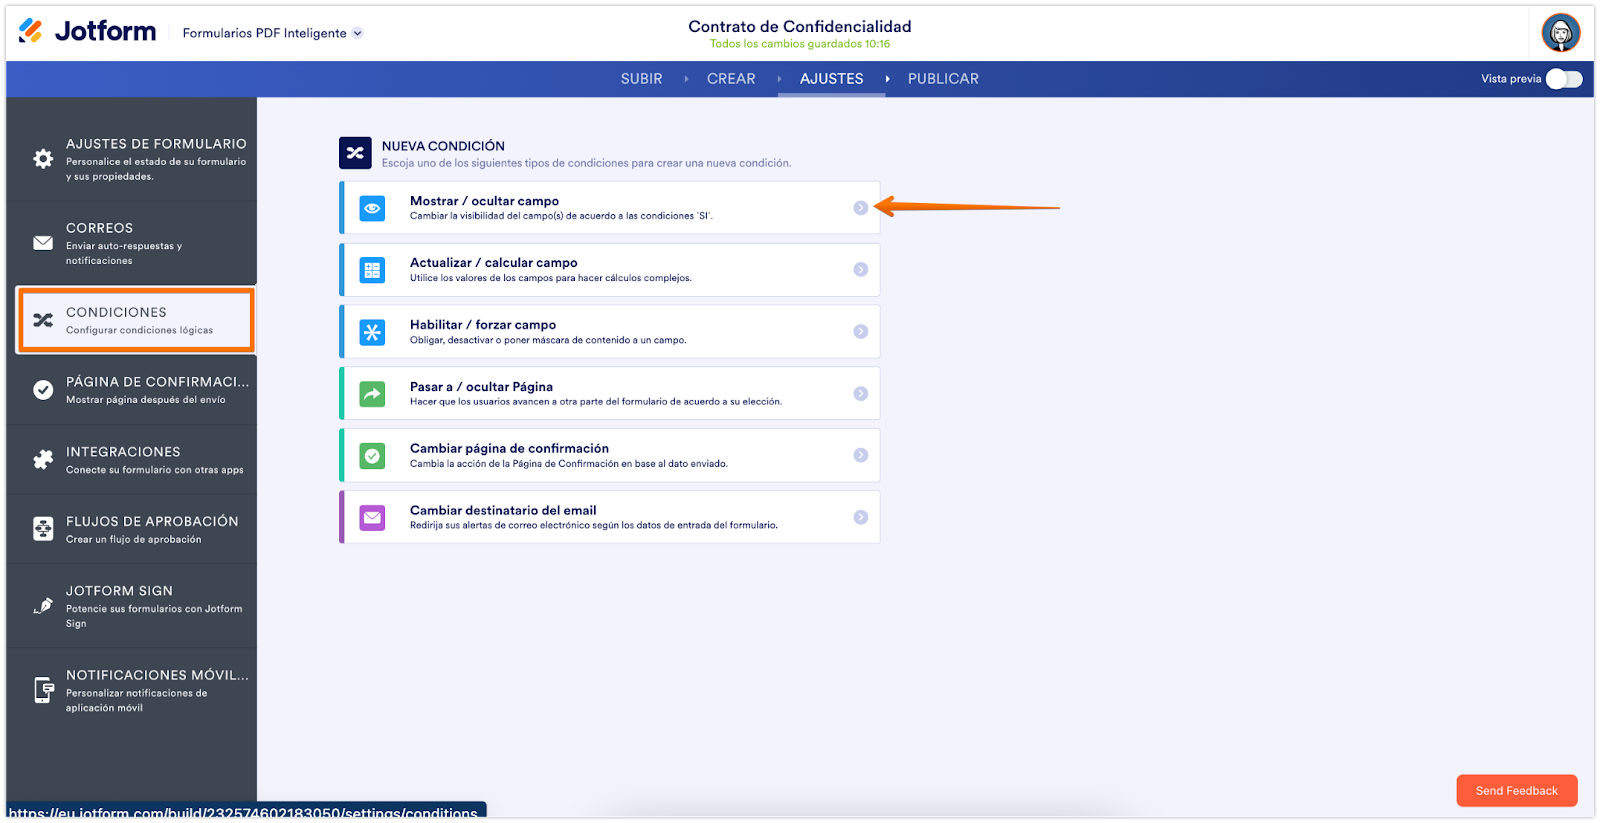Click 'Todos los cambios guardados' status text

800,44
